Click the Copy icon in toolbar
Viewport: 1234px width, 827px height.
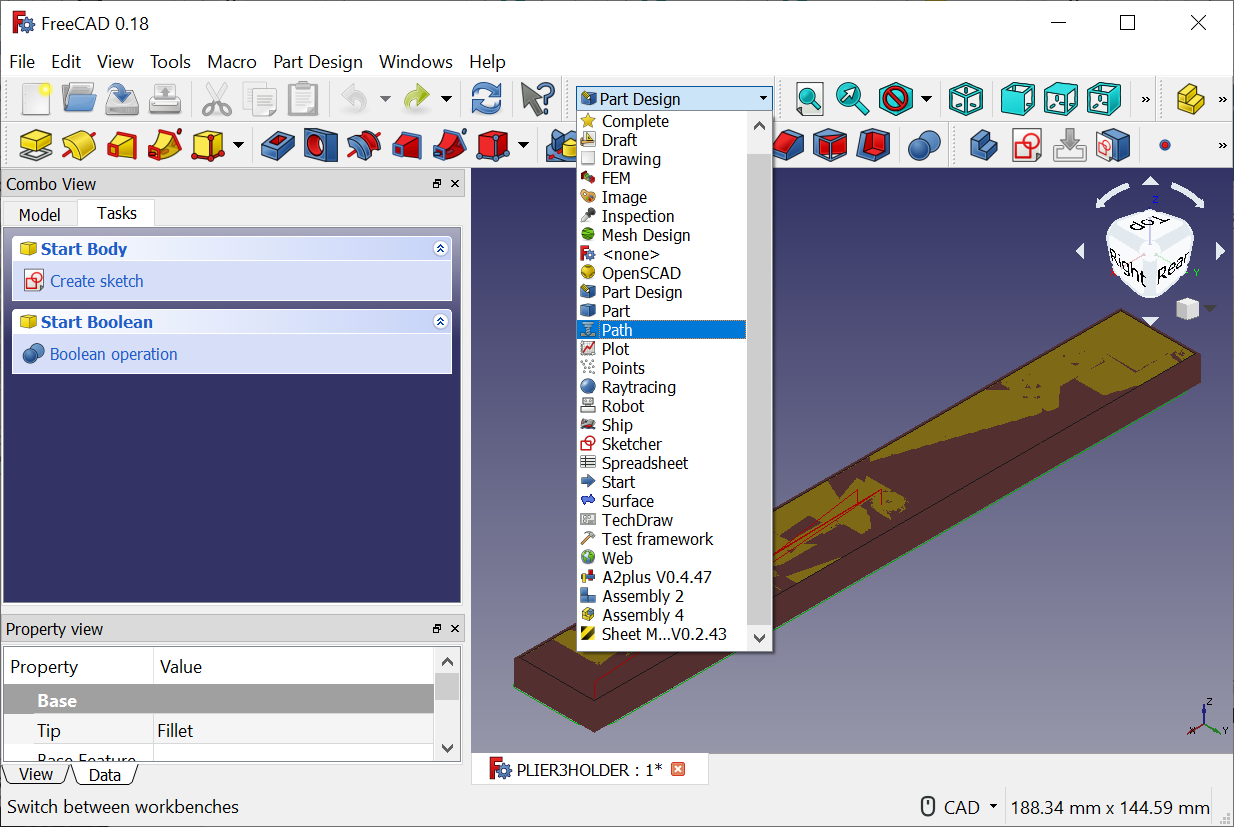(x=260, y=99)
